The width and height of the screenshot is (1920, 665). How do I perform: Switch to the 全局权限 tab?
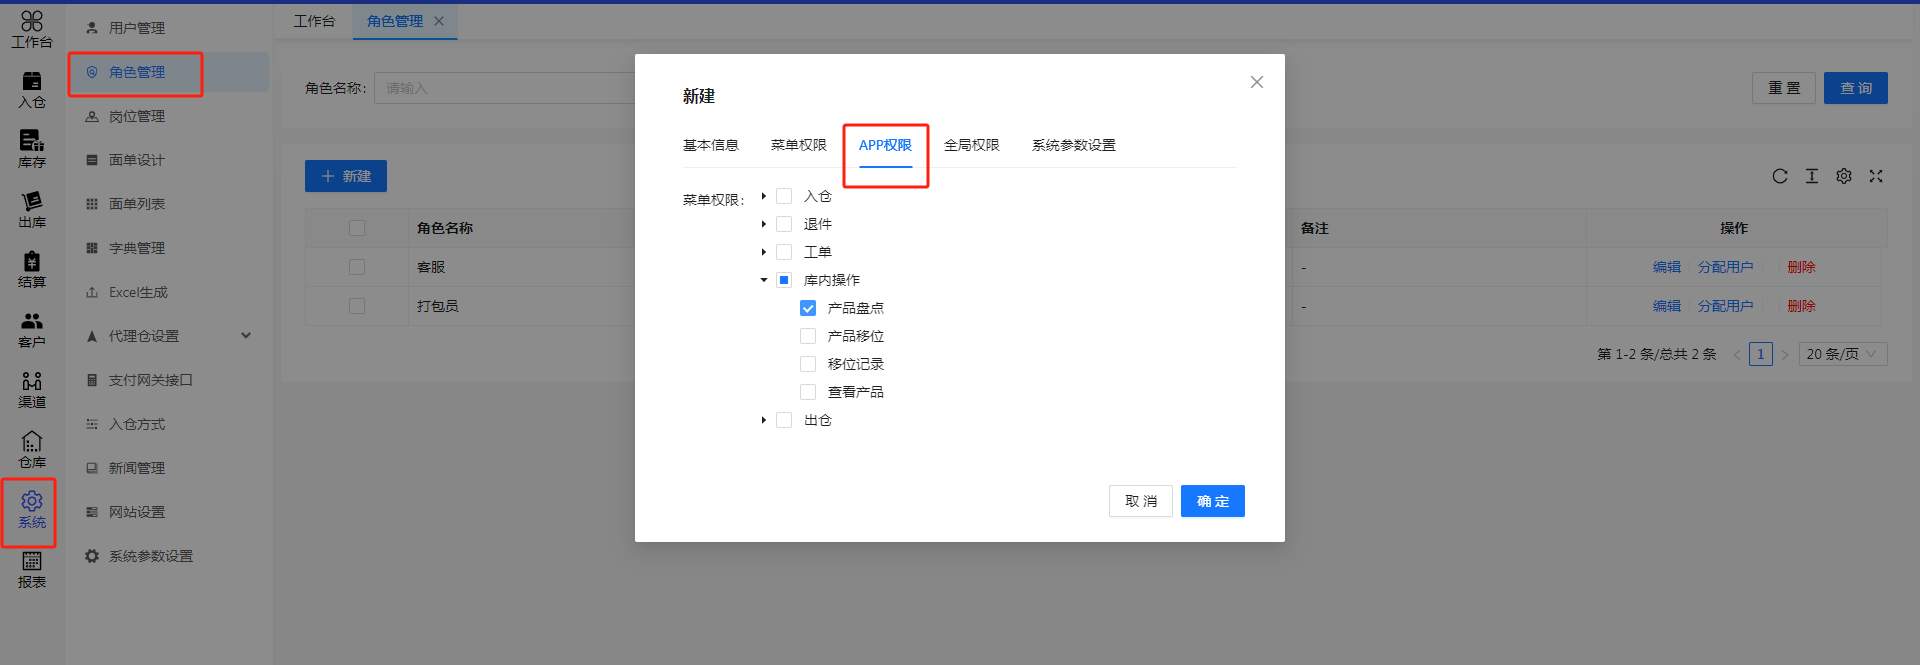[971, 145]
